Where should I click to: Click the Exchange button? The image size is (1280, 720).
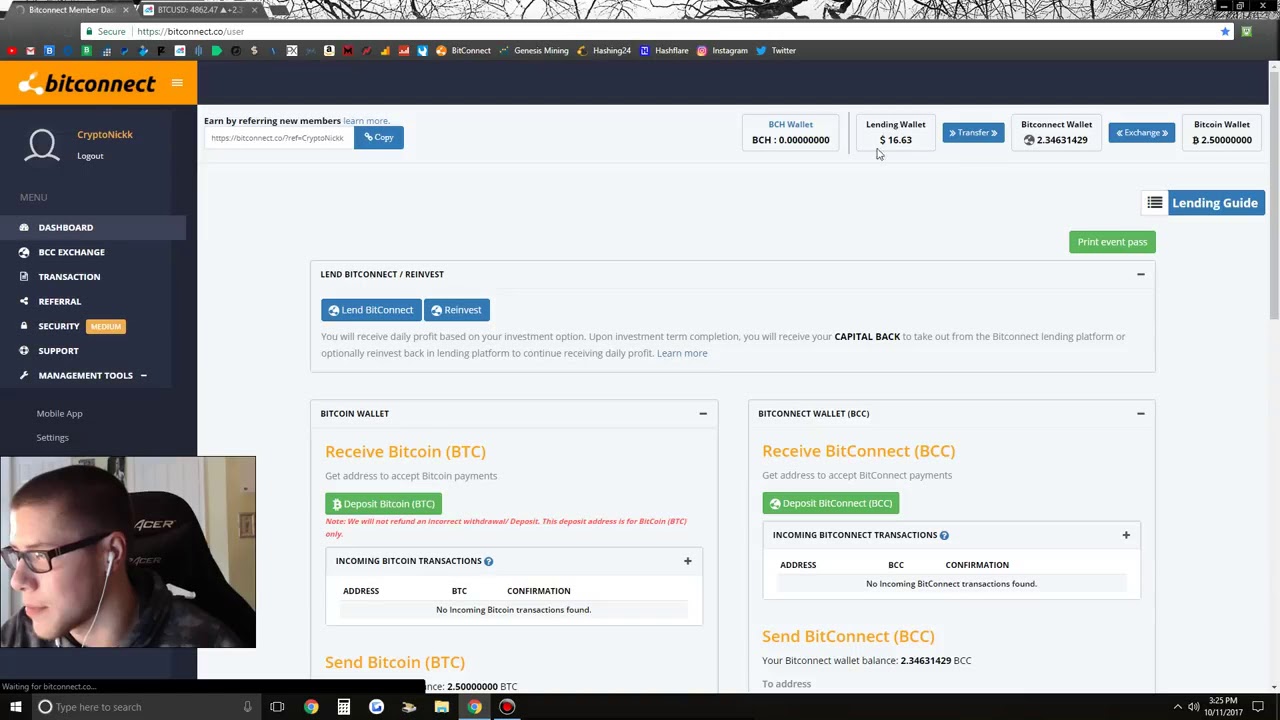1141,133
